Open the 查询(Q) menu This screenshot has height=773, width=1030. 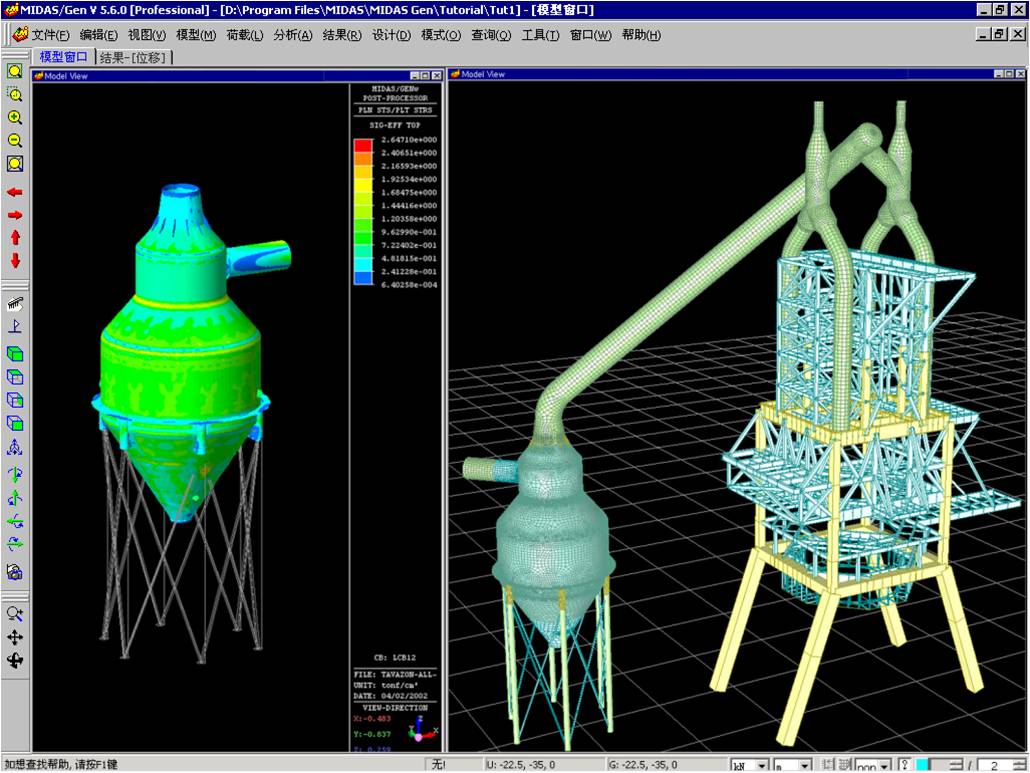(x=491, y=35)
